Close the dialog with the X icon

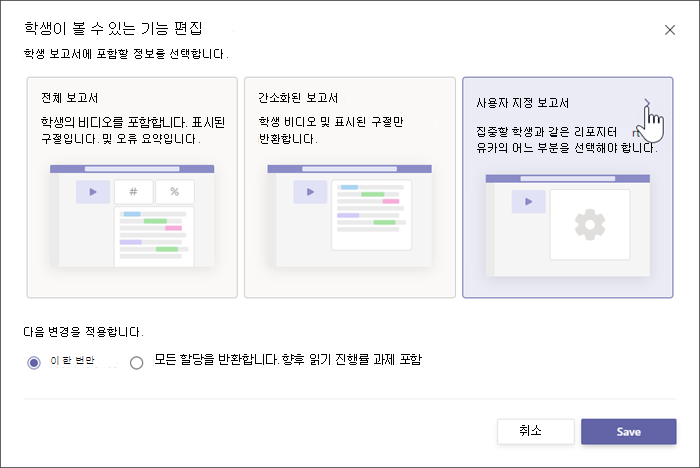(670, 30)
